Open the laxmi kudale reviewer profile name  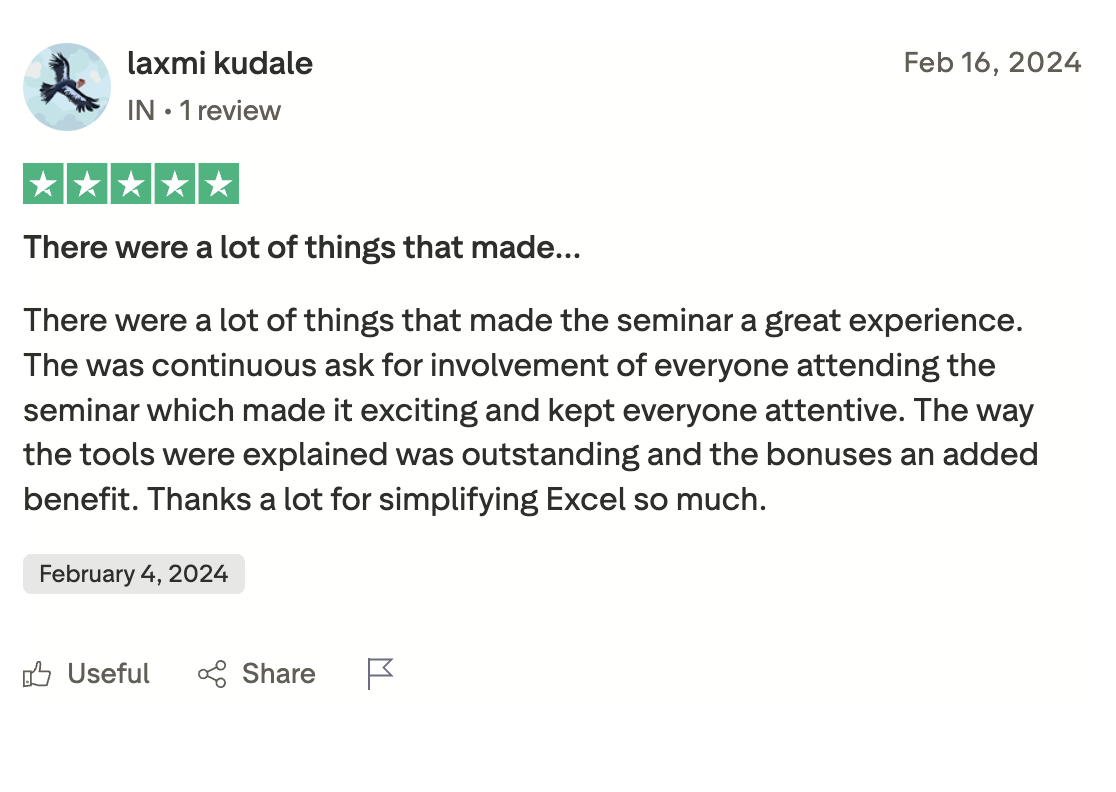[220, 64]
